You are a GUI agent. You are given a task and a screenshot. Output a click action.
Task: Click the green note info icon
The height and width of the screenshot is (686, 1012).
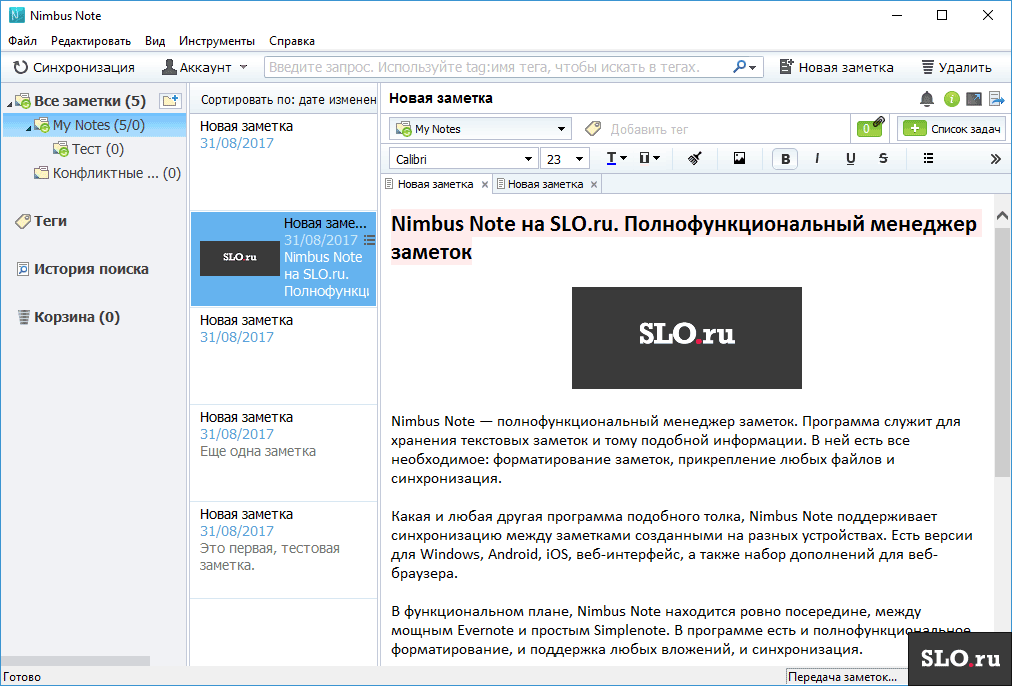click(951, 99)
